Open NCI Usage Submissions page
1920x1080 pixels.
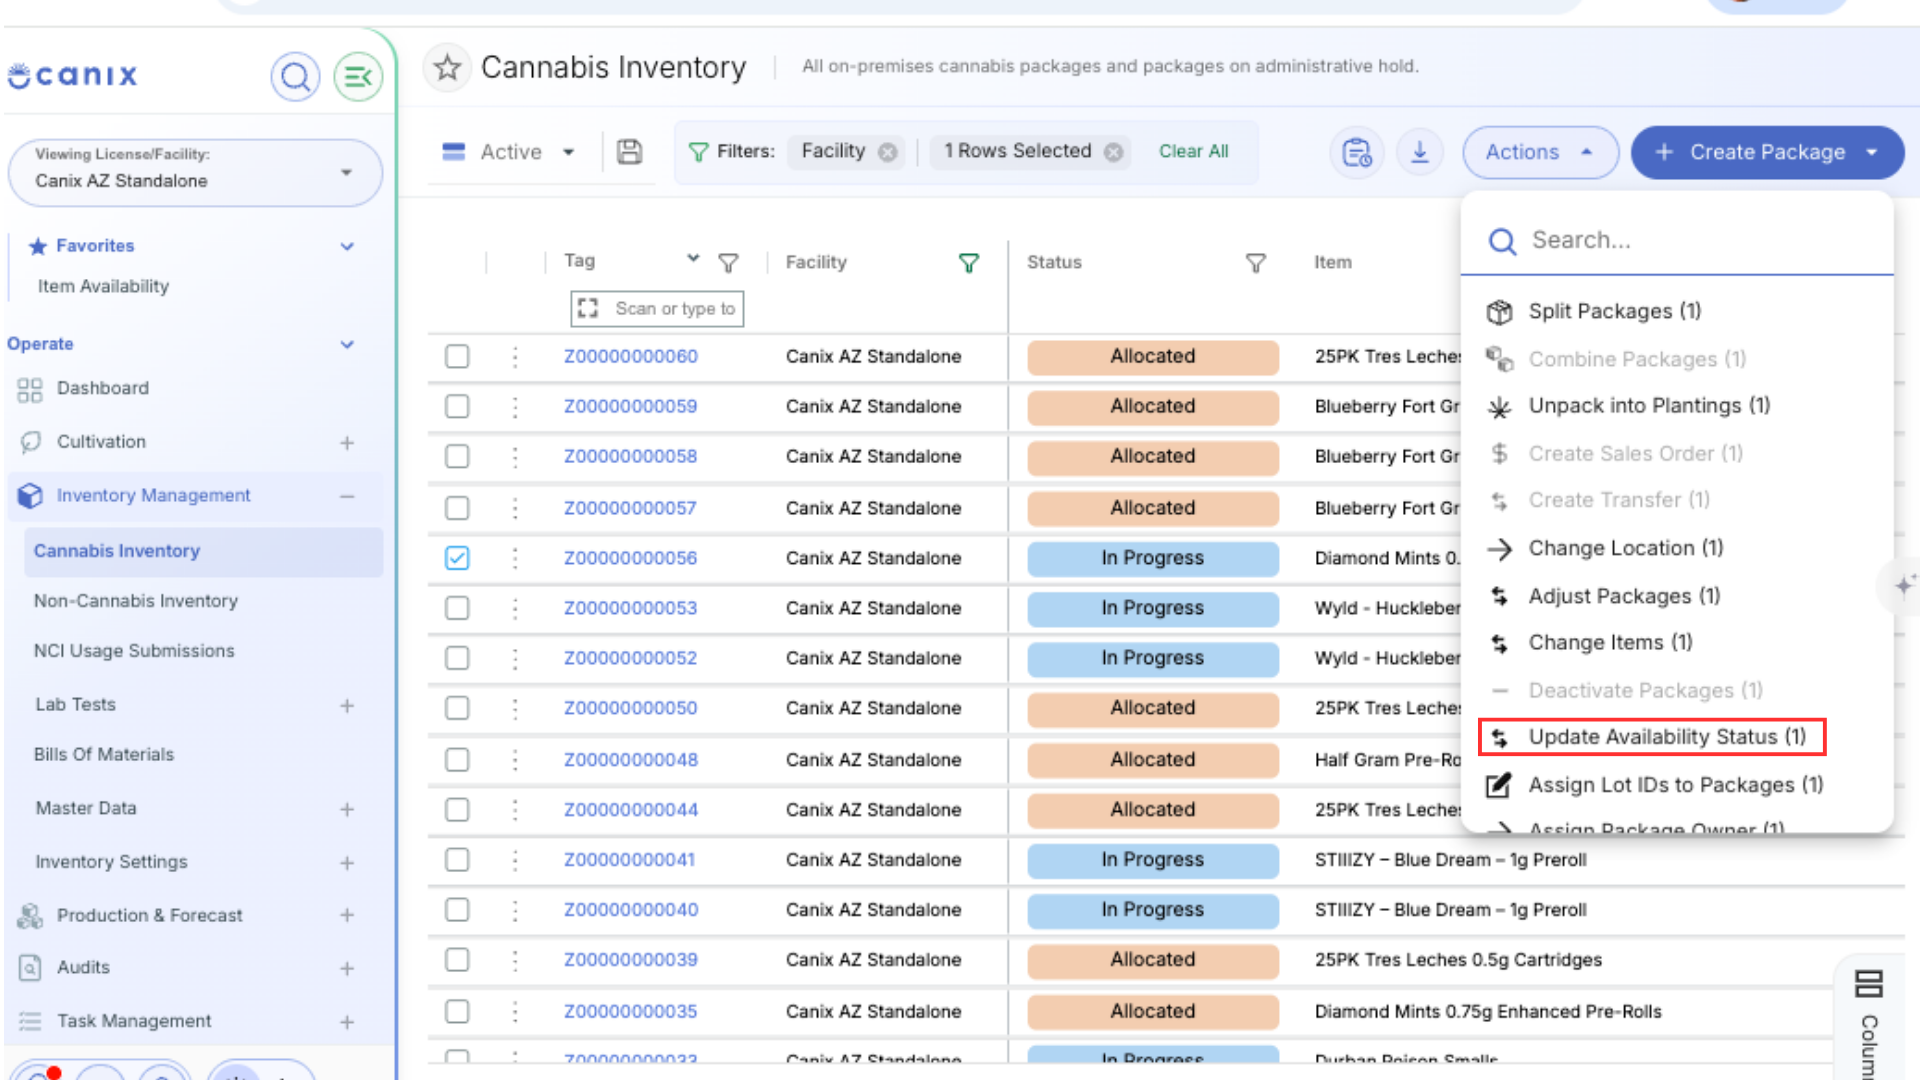click(x=134, y=651)
